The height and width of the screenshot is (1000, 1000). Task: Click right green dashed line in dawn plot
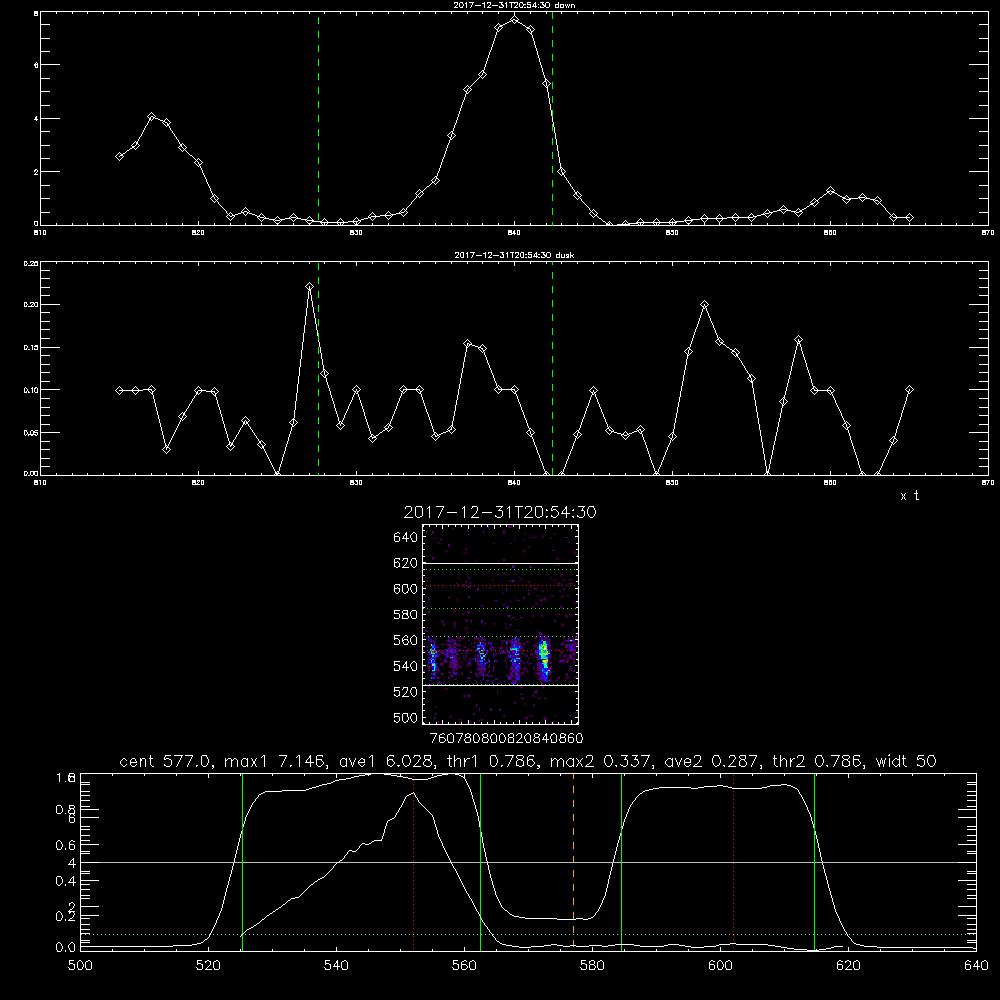pos(552,118)
